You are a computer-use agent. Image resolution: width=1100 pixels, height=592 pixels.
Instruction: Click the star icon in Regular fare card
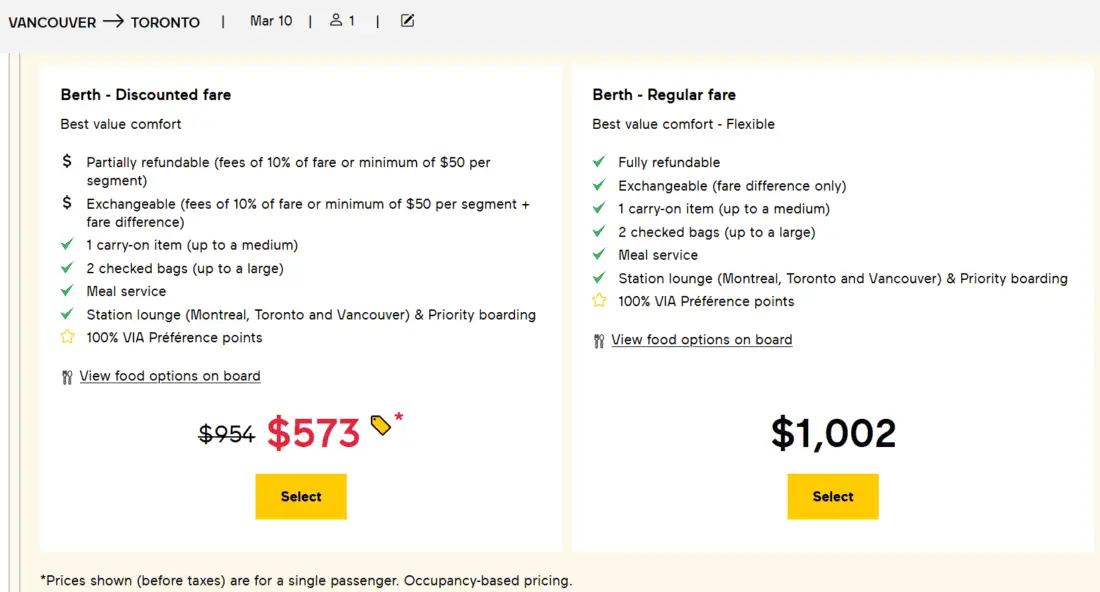599,301
